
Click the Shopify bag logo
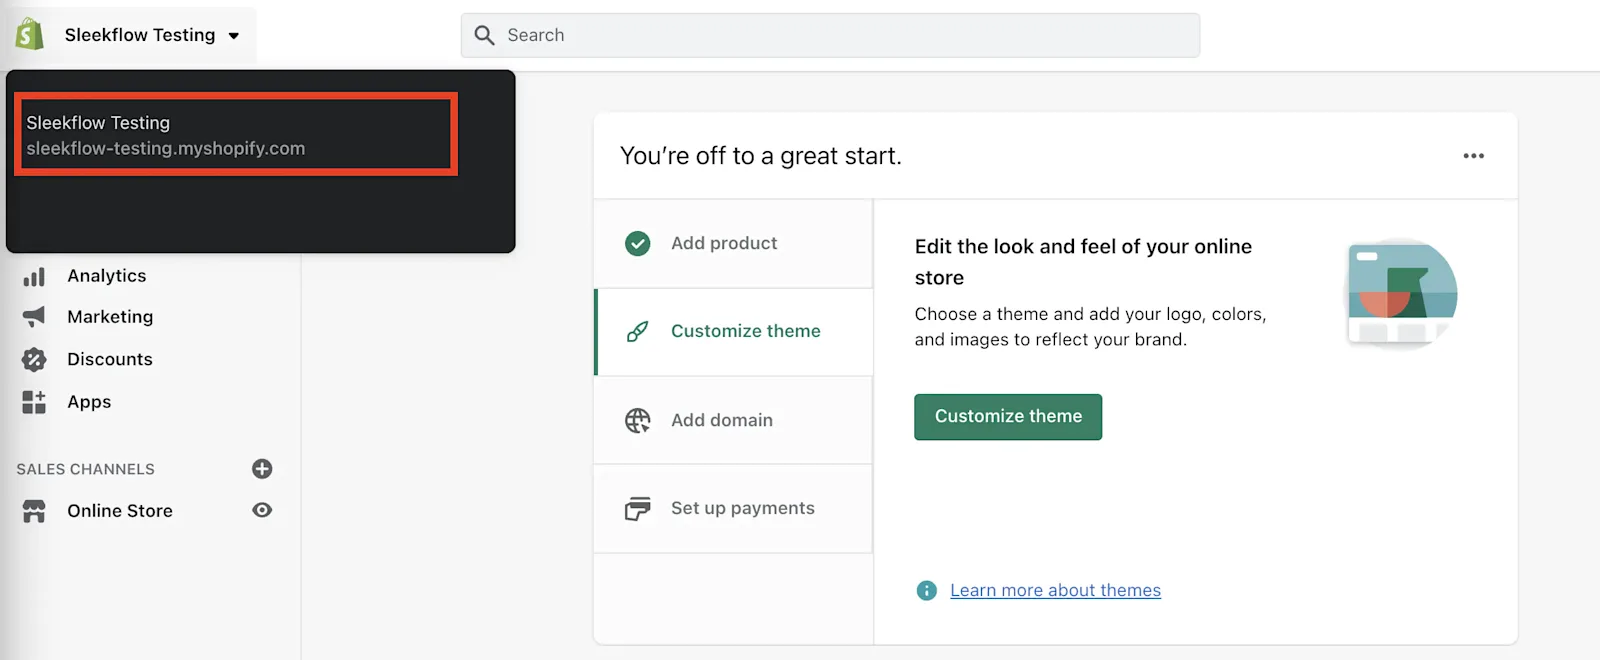click(x=29, y=34)
